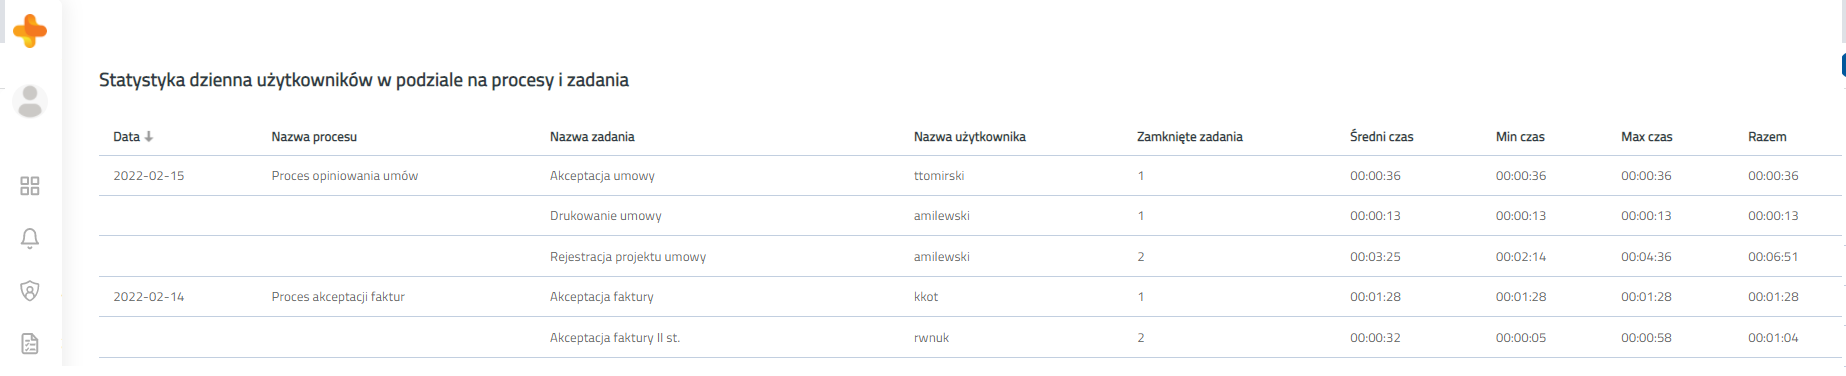Click the Min czas column header
Screen dimensions: 1846x376
1520,137
